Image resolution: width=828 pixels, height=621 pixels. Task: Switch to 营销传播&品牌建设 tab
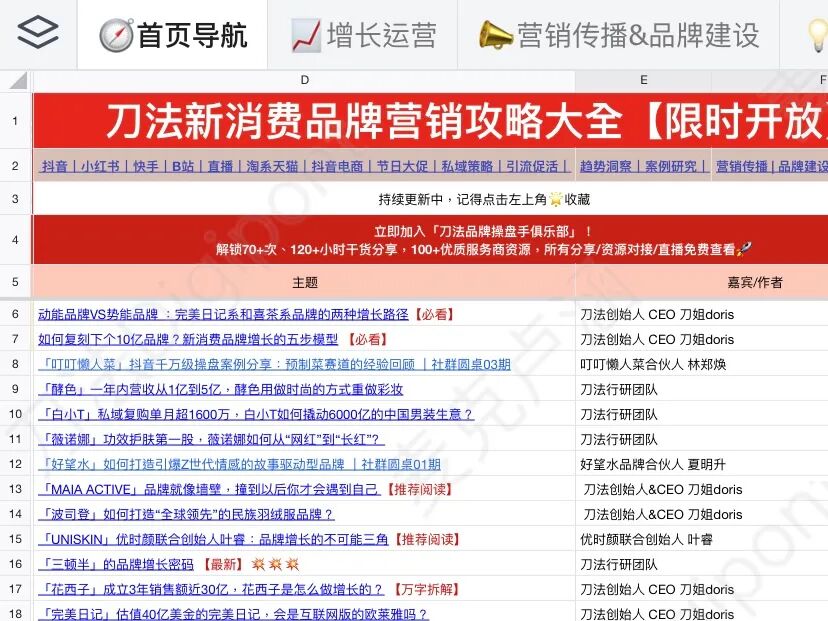coord(618,35)
